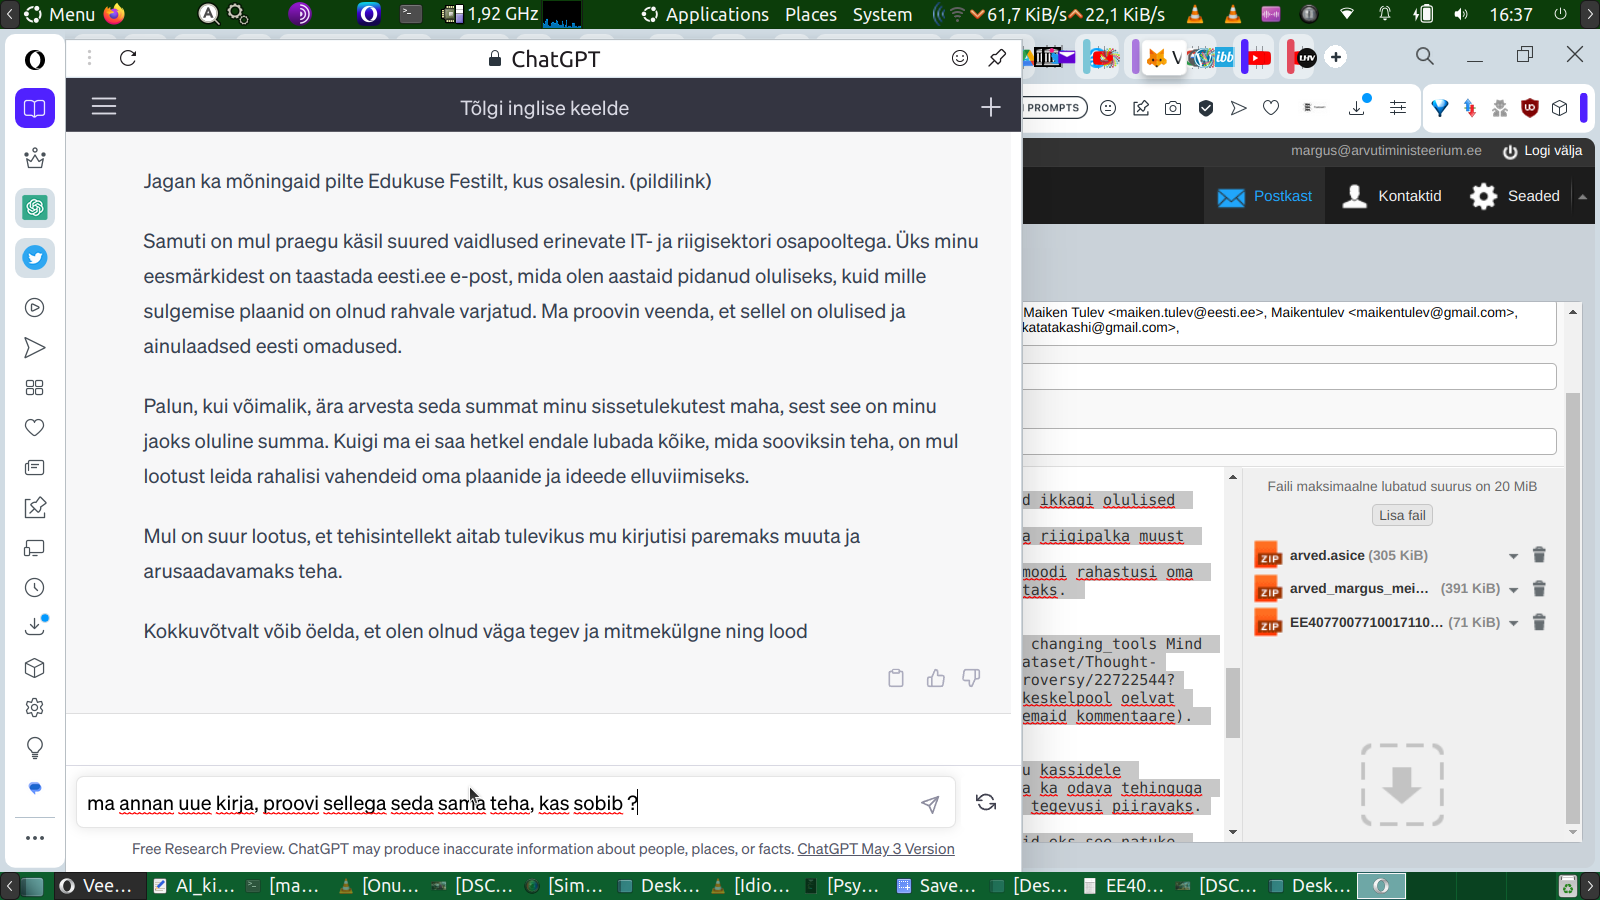Click the search tabs magnifier icon

(1425, 56)
